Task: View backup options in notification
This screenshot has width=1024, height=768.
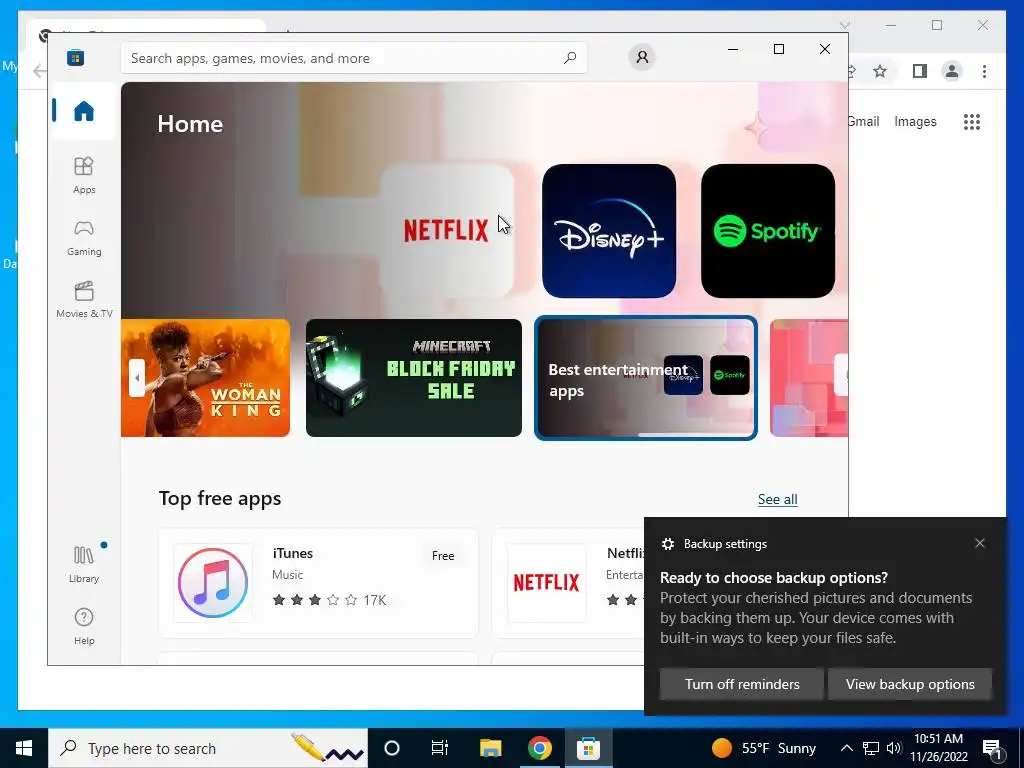Action: (x=910, y=684)
